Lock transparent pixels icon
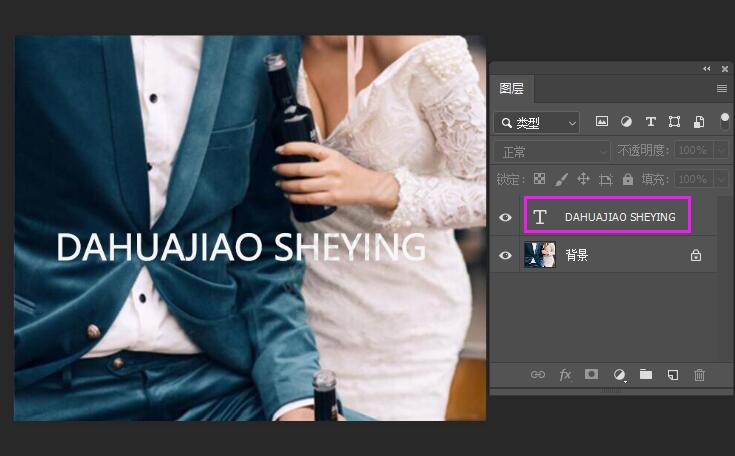The width and height of the screenshot is (735, 456). (x=540, y=179)
